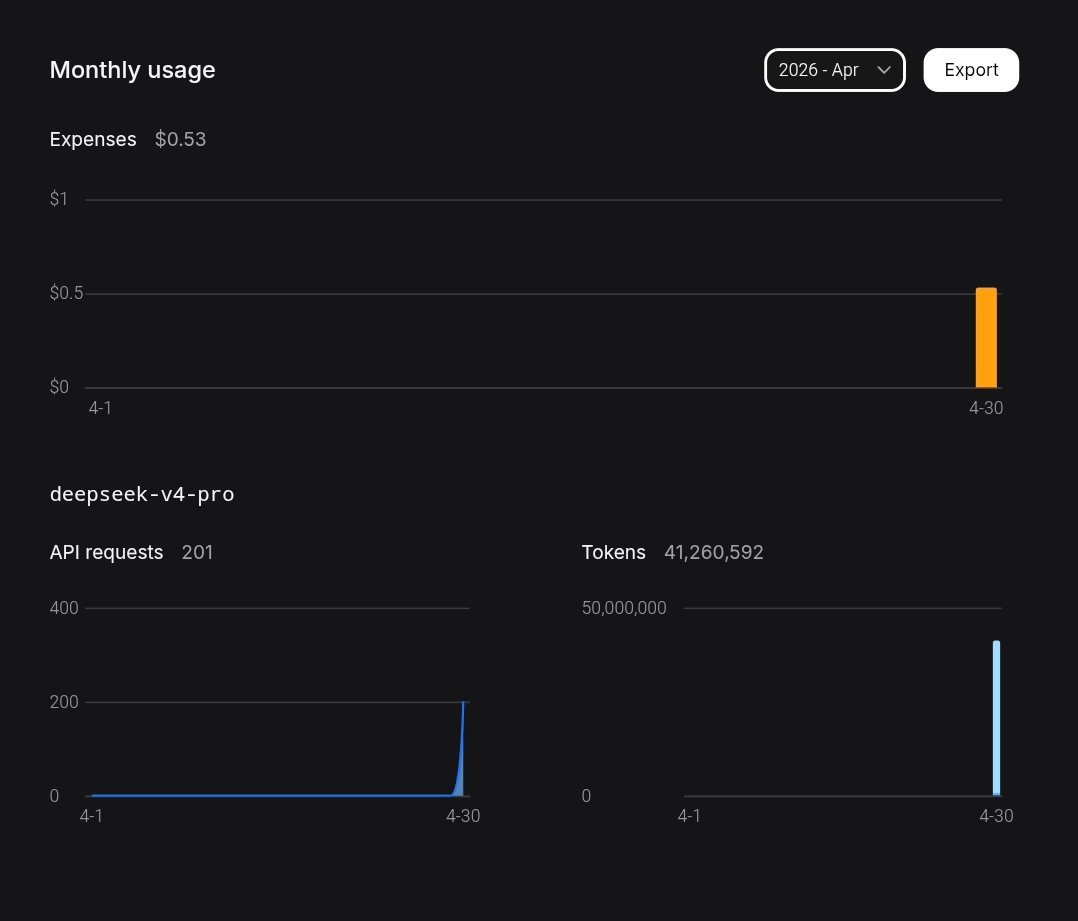
Task: Click the Expenses total $0.53
Action: click(x=180, y=140)
